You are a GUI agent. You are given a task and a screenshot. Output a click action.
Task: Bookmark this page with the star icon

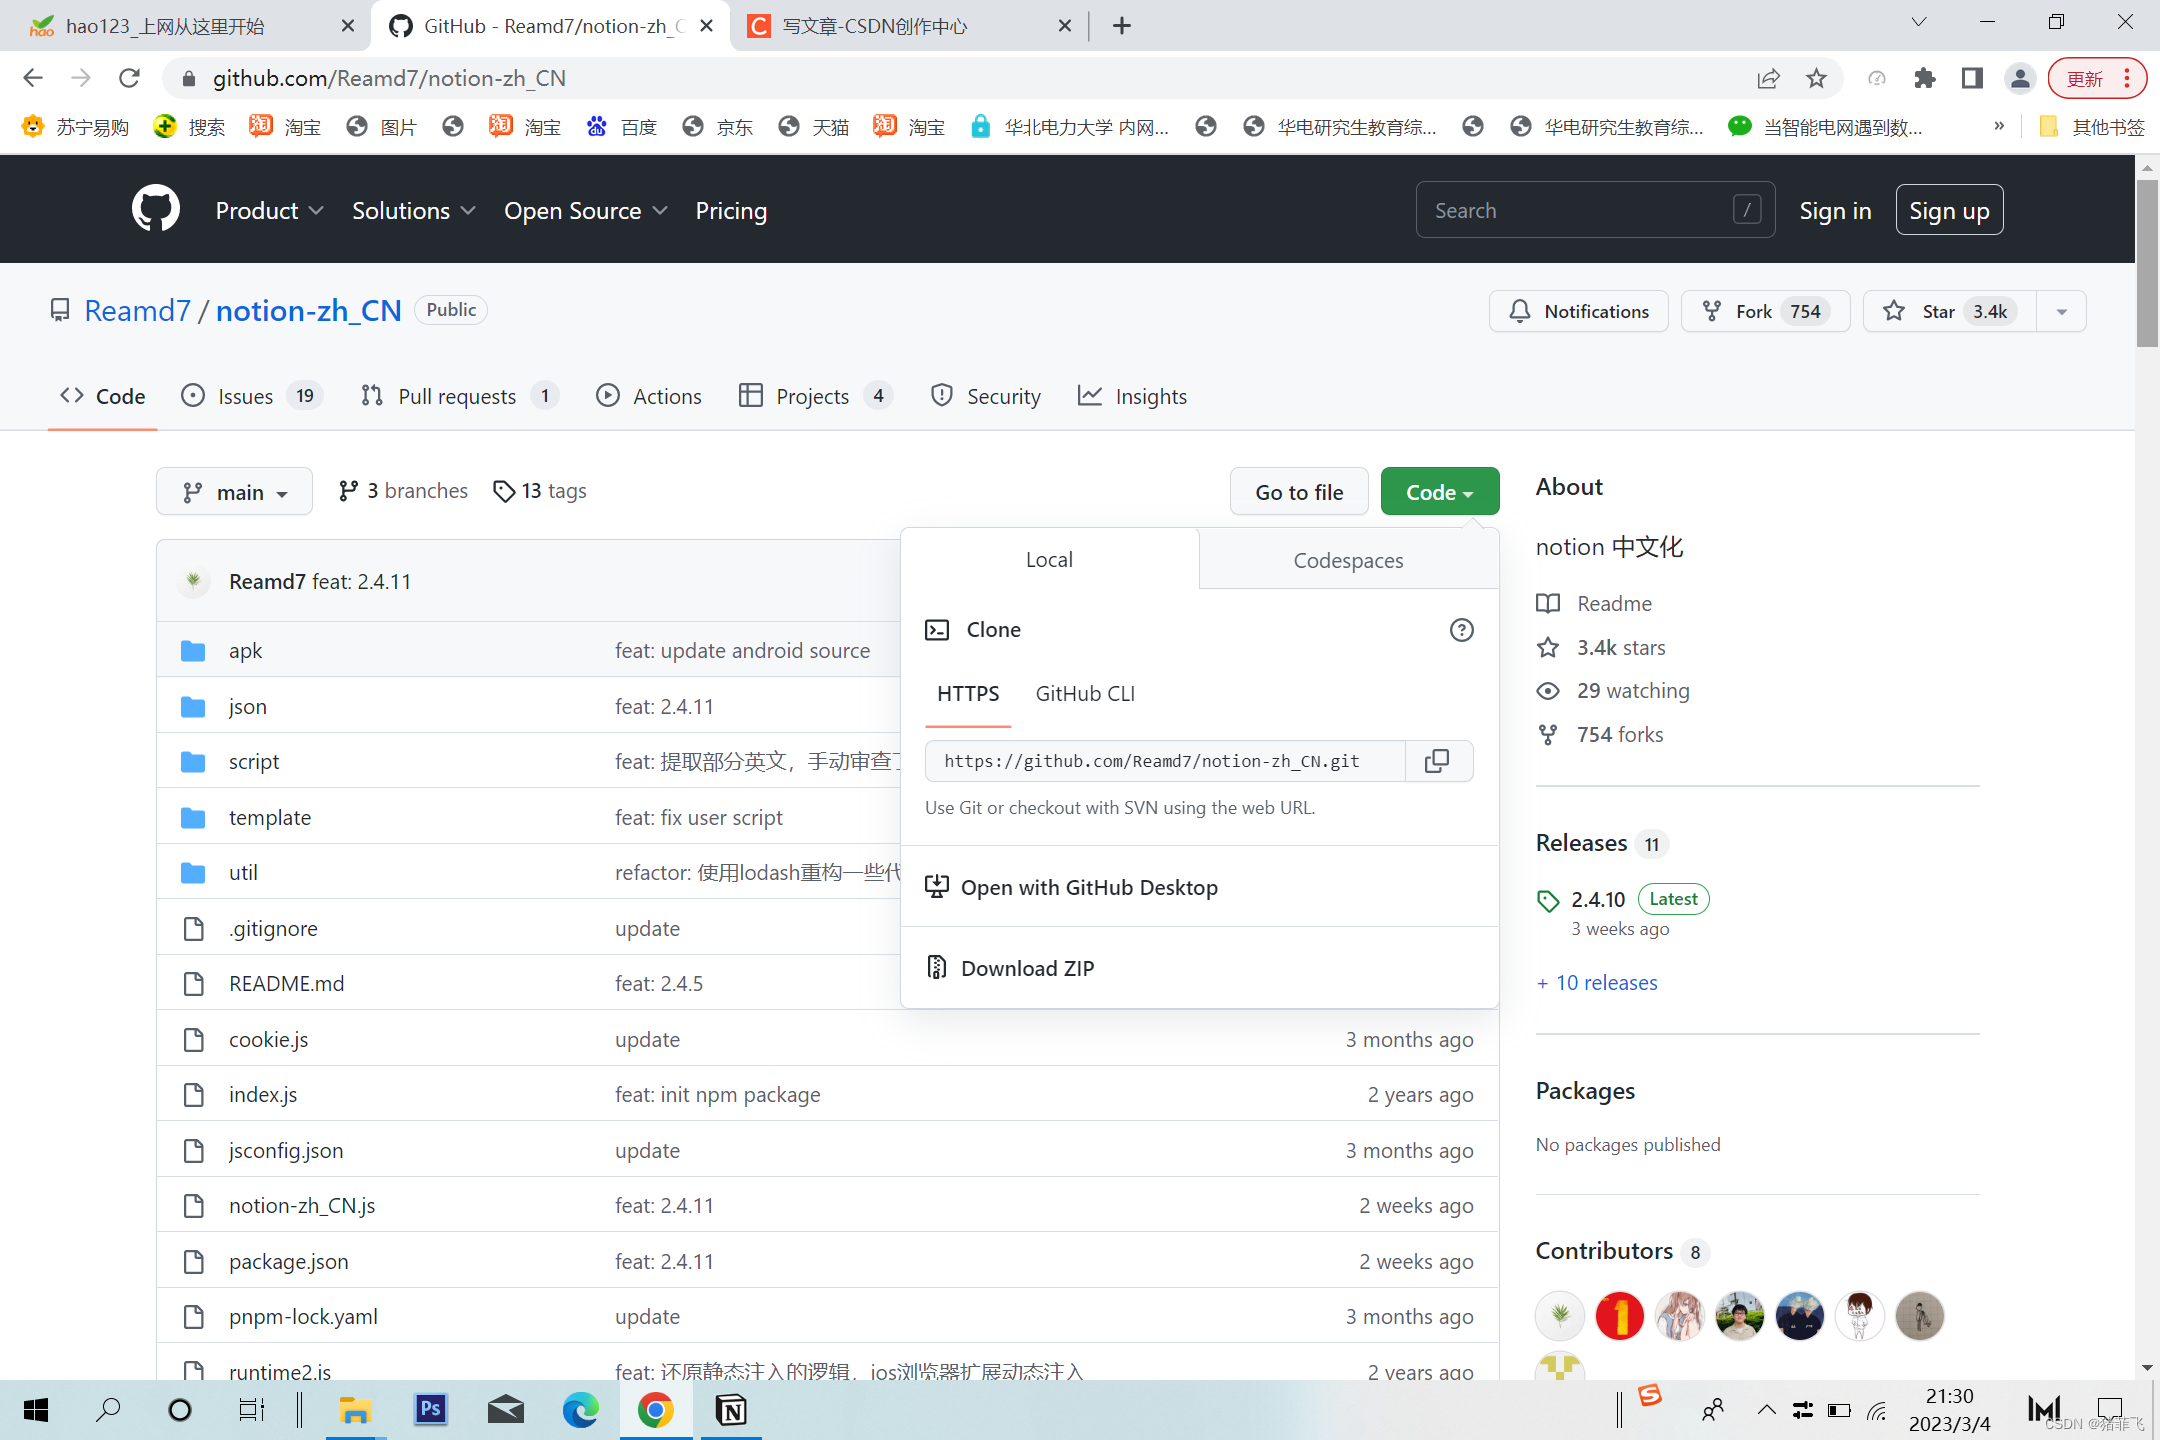(x=1816, y=78)
